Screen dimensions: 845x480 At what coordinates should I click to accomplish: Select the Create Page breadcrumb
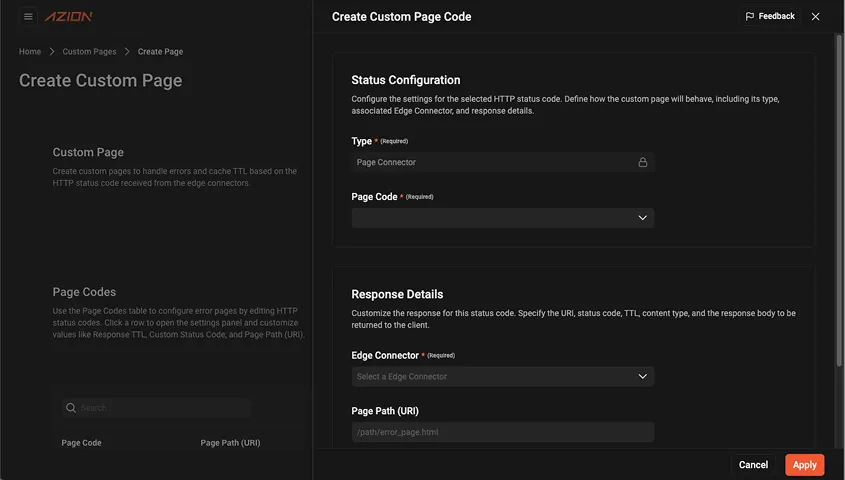160,52
